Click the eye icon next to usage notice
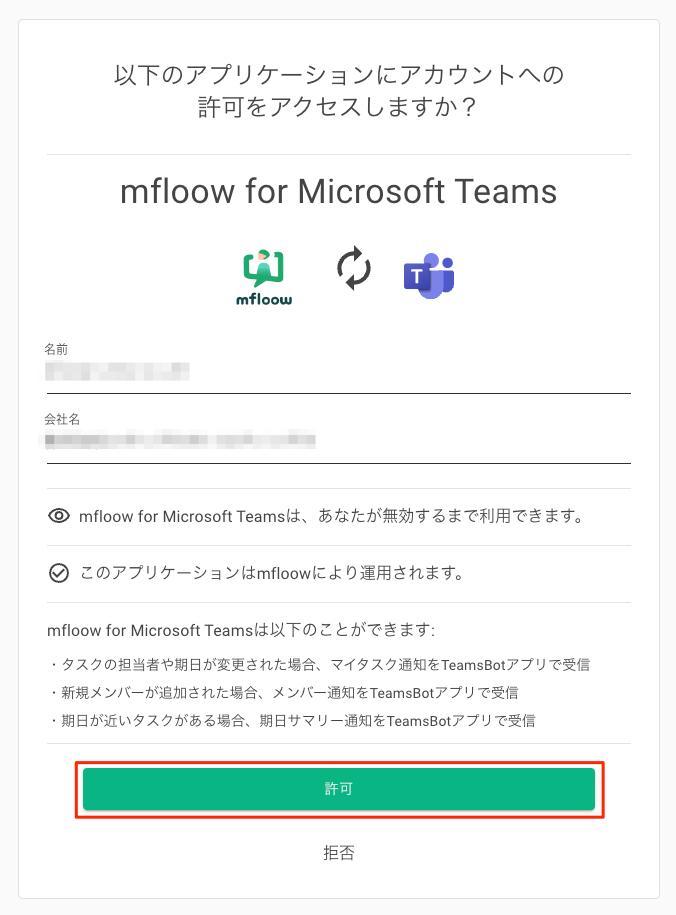 (x=57, y=516)
